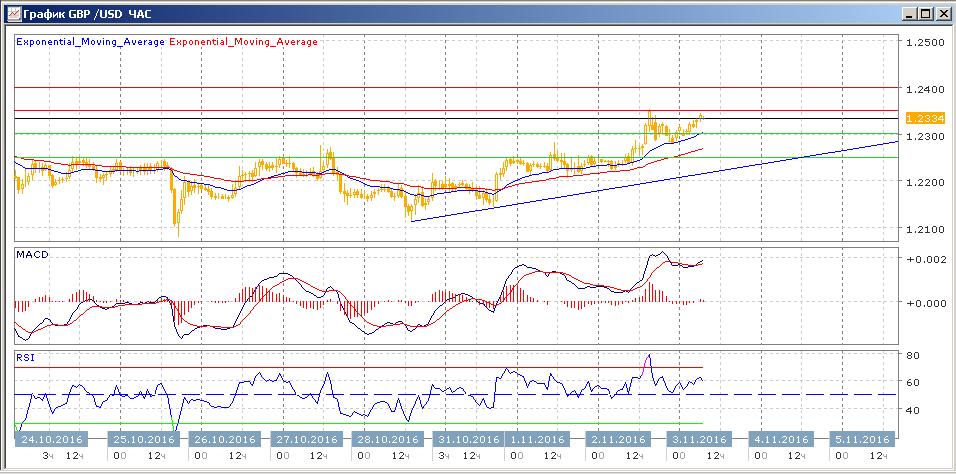
Task: Click the 25.10.2016 date marker
Action: pos(144,439)
